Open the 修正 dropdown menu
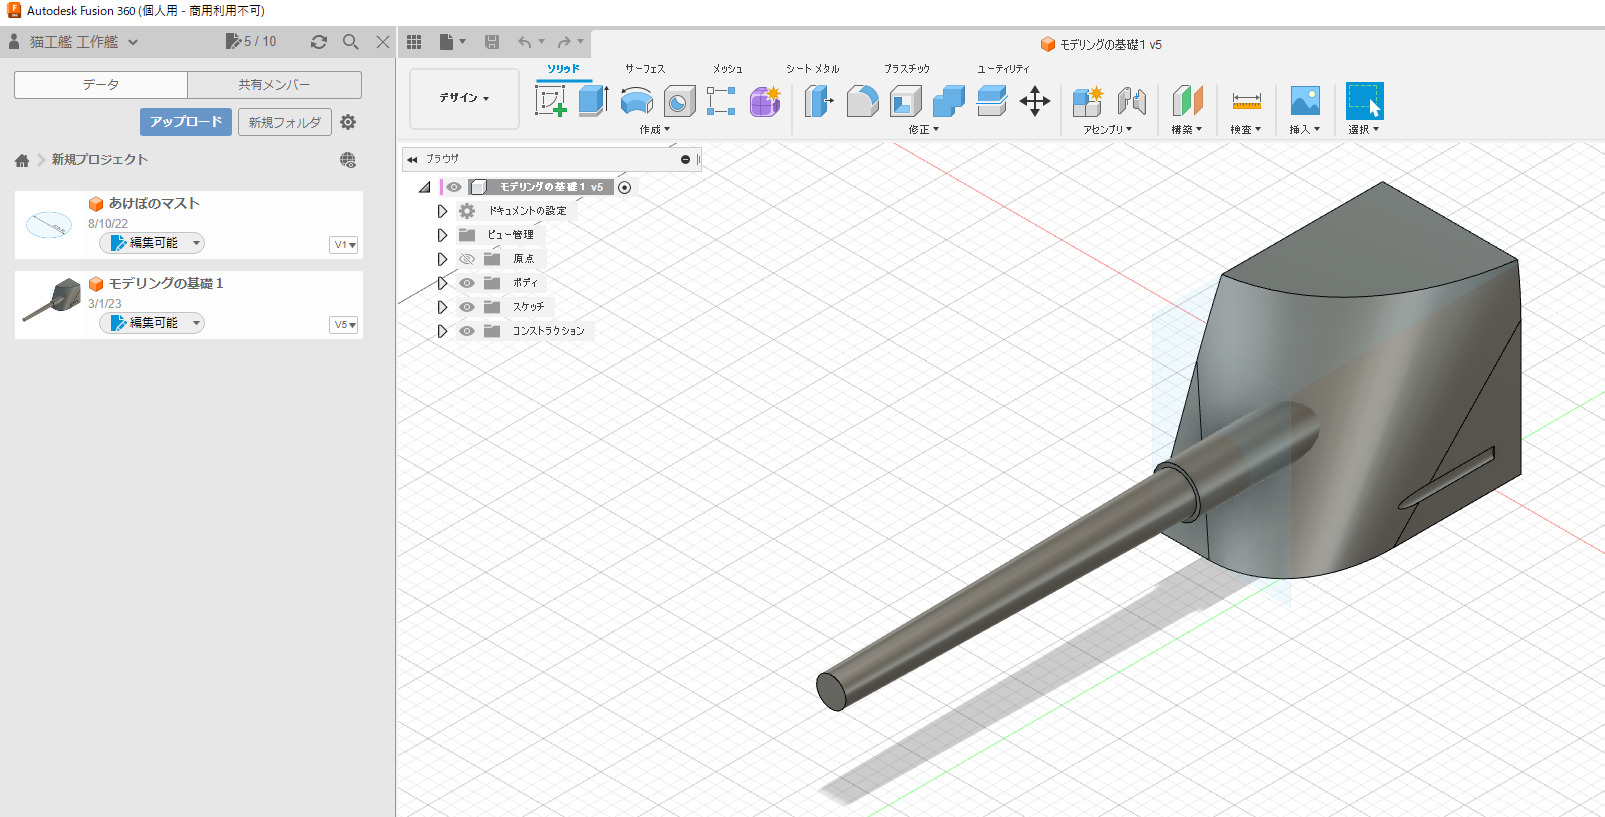1605x817 pixels. pos(923,130)
